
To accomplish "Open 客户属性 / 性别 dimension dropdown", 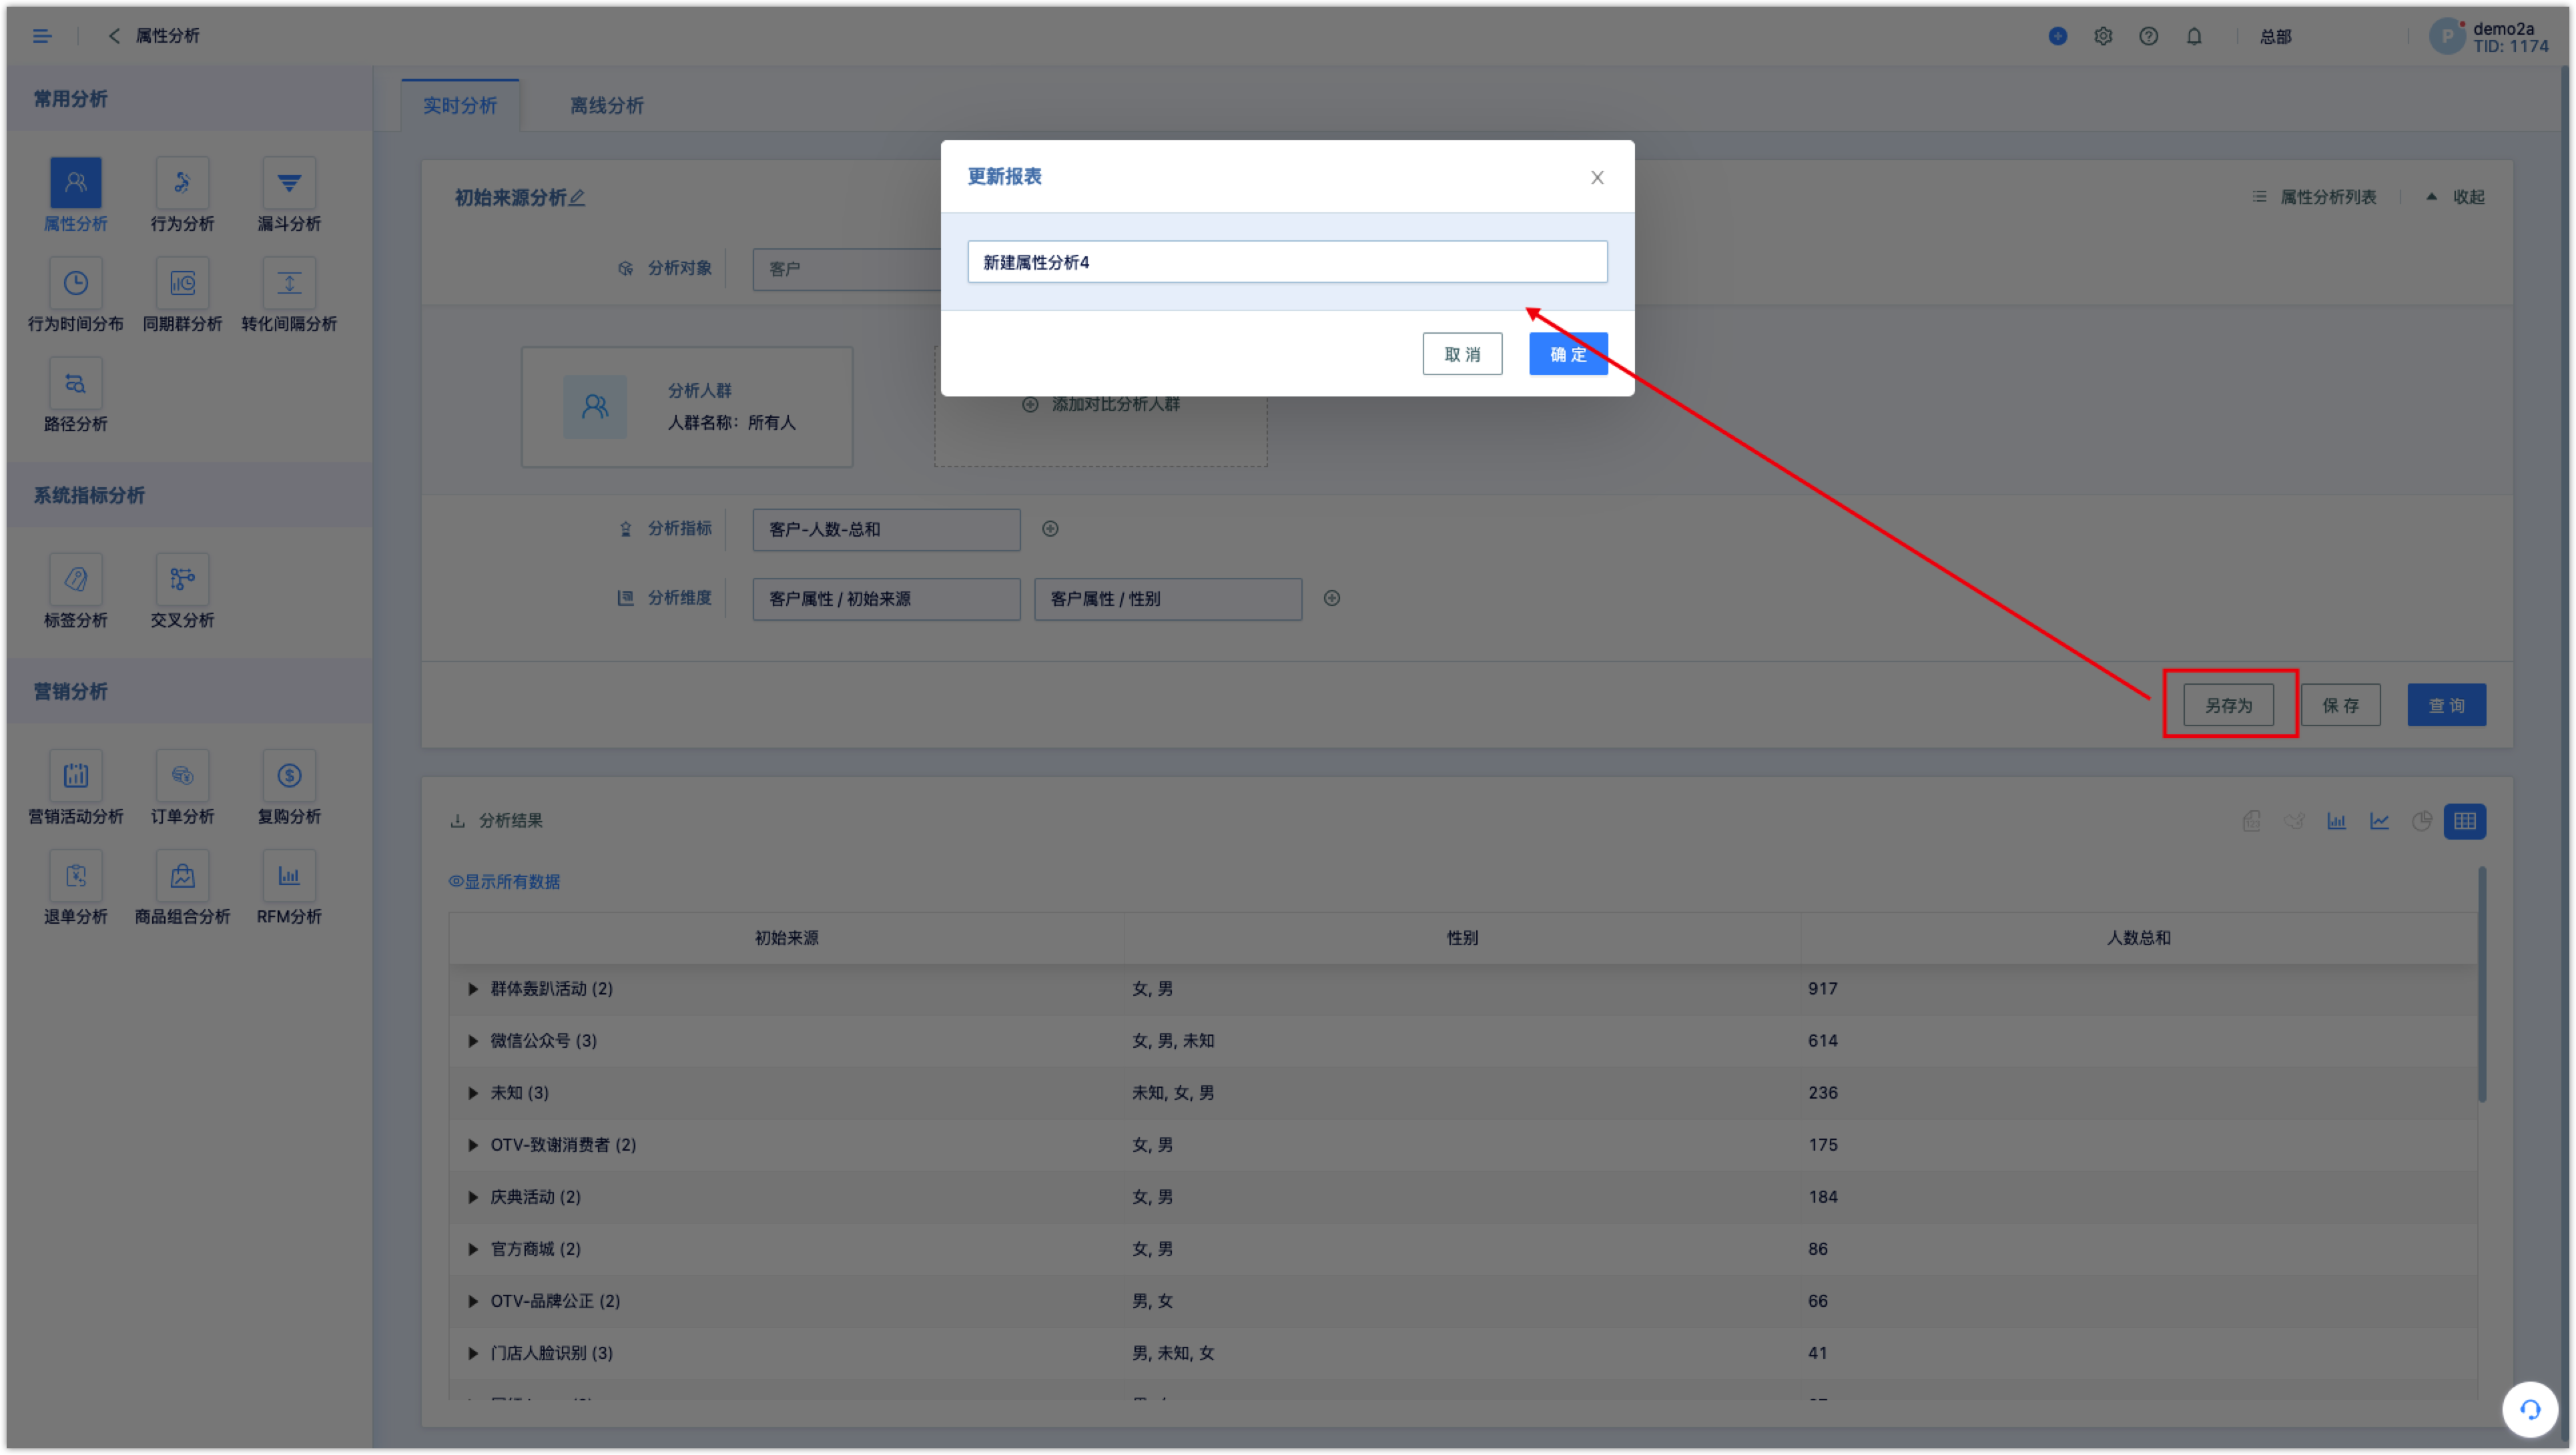I will pos(1167,598).
